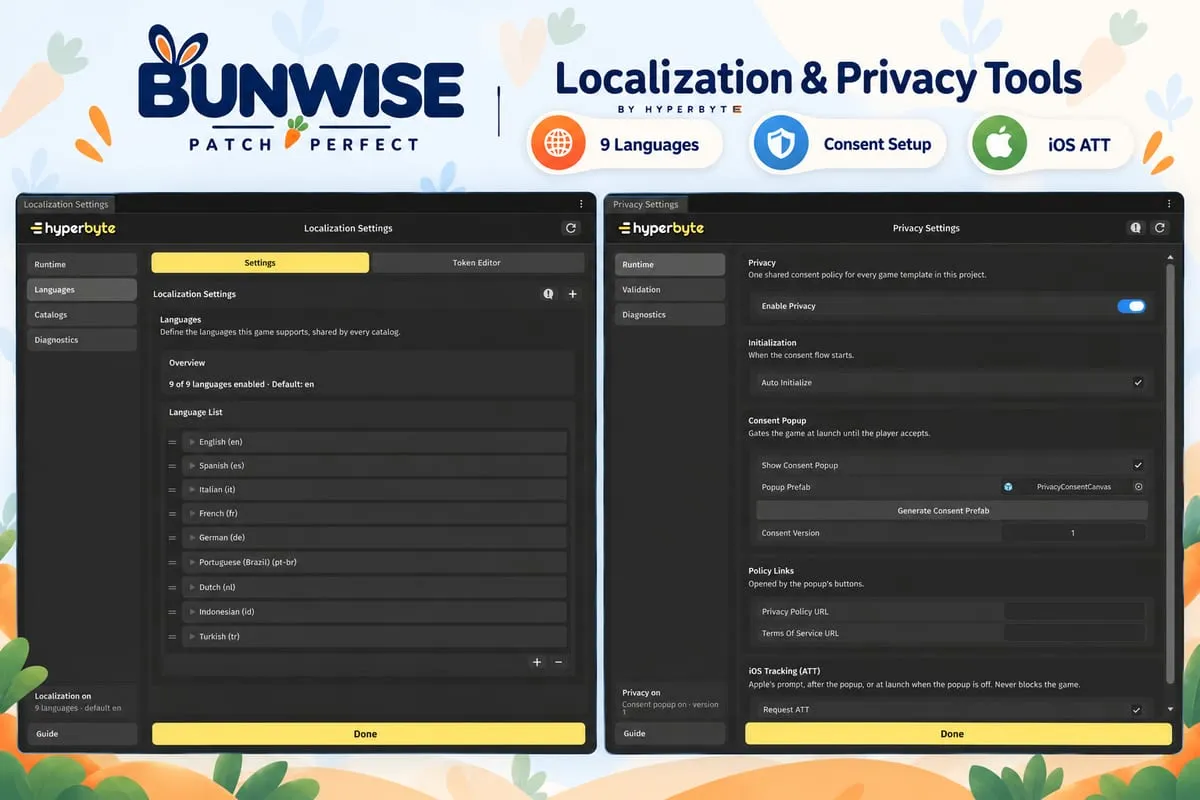The height and width of the screenshot is (800, 1200).
Task: Refresh the Privacy Settings window
Action: 1160,228
